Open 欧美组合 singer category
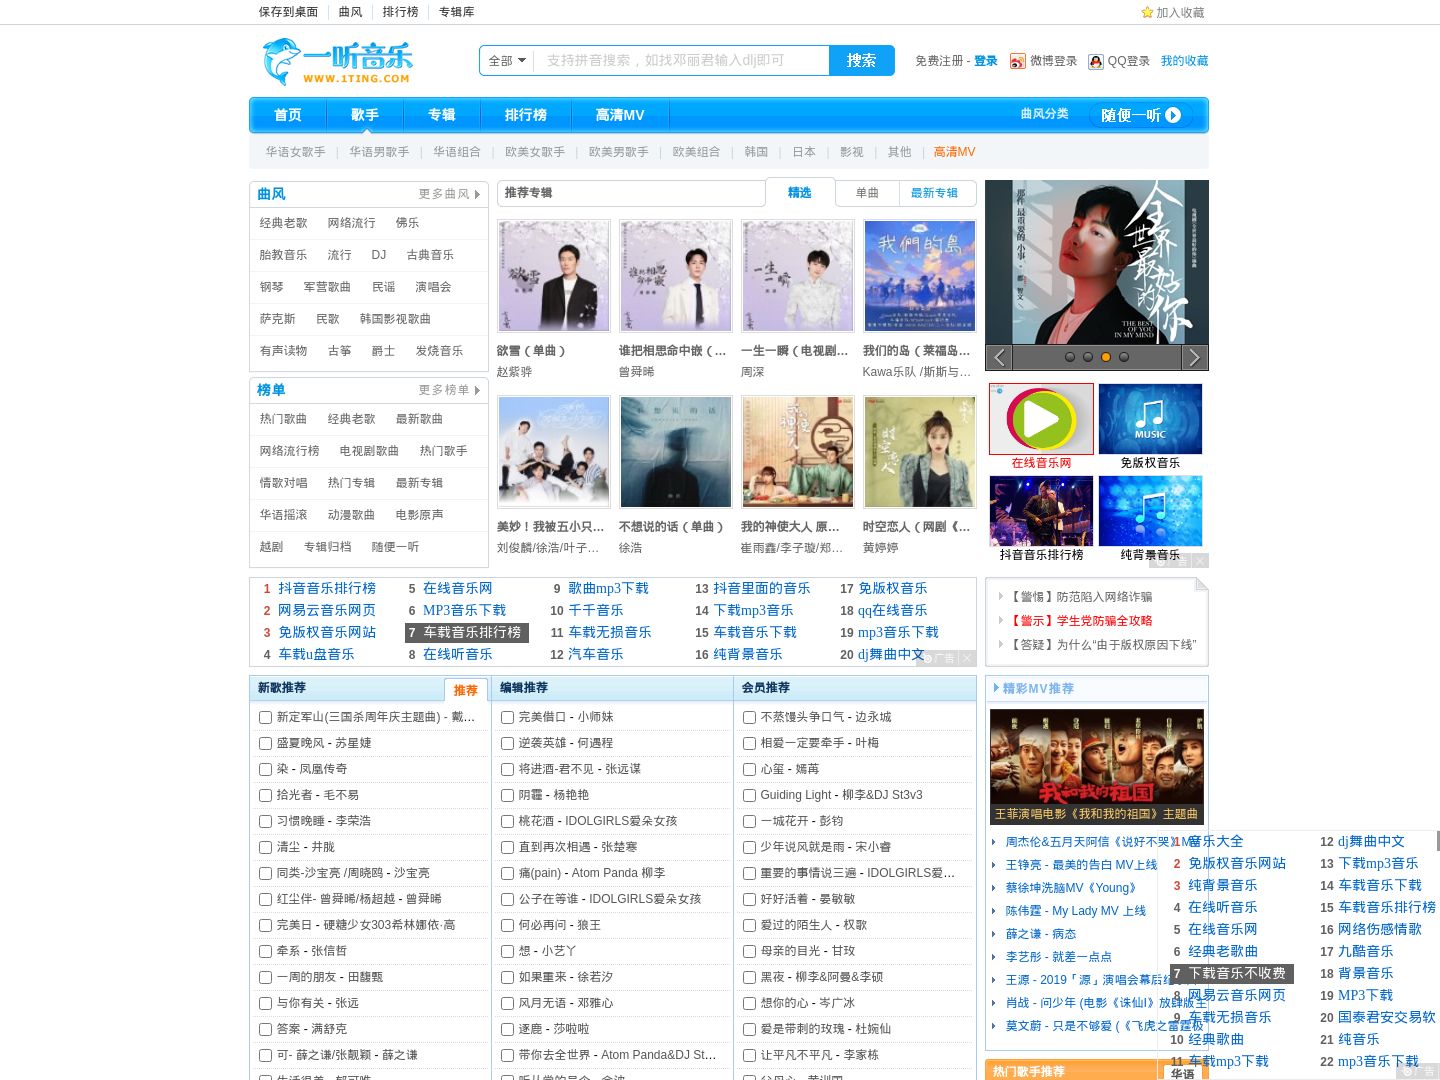The image size is (1440, 1080). [696, 152]
